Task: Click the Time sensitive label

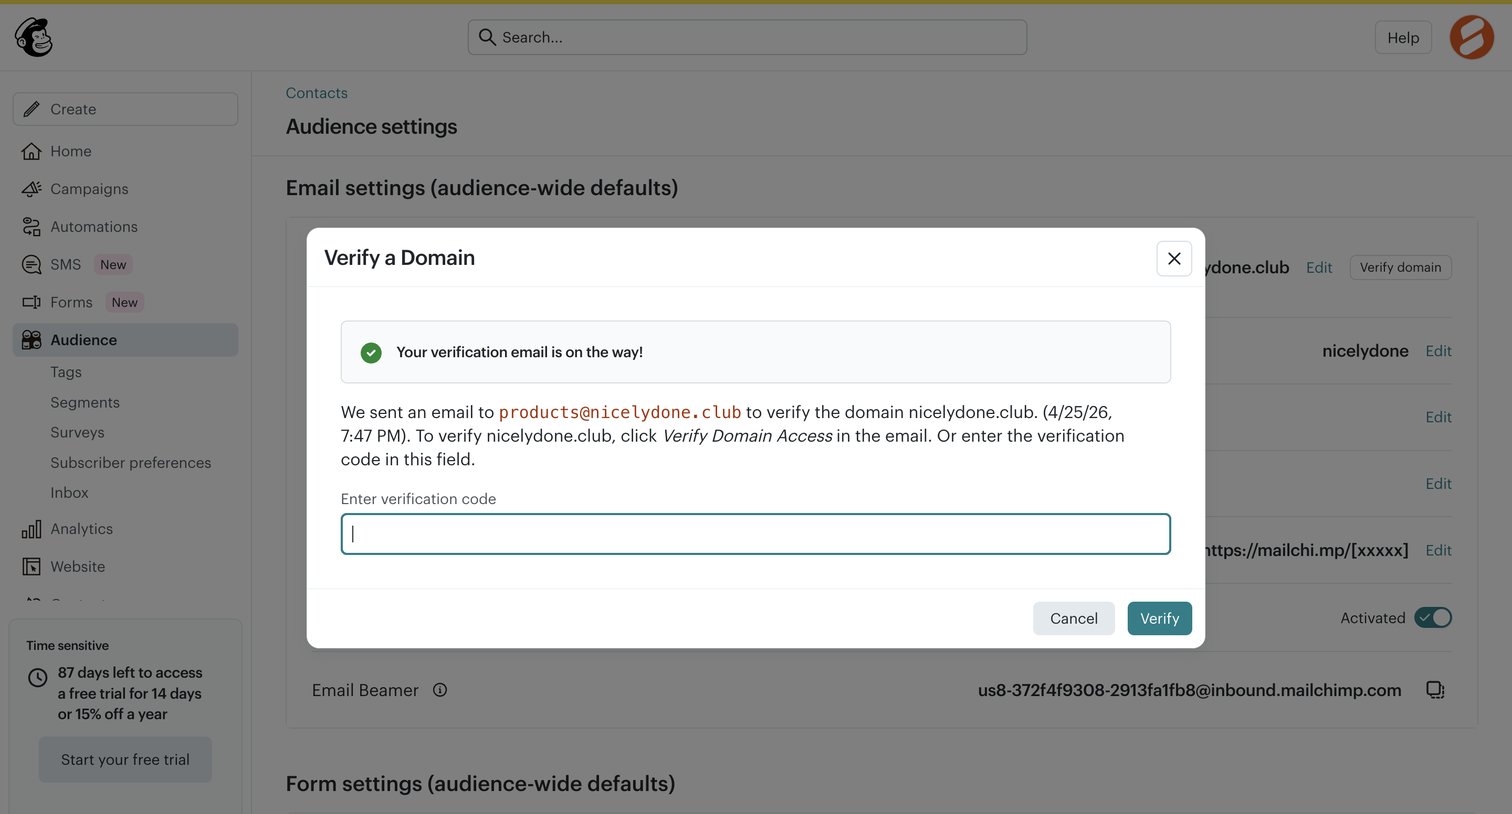Action: click(x=68, y=646)
